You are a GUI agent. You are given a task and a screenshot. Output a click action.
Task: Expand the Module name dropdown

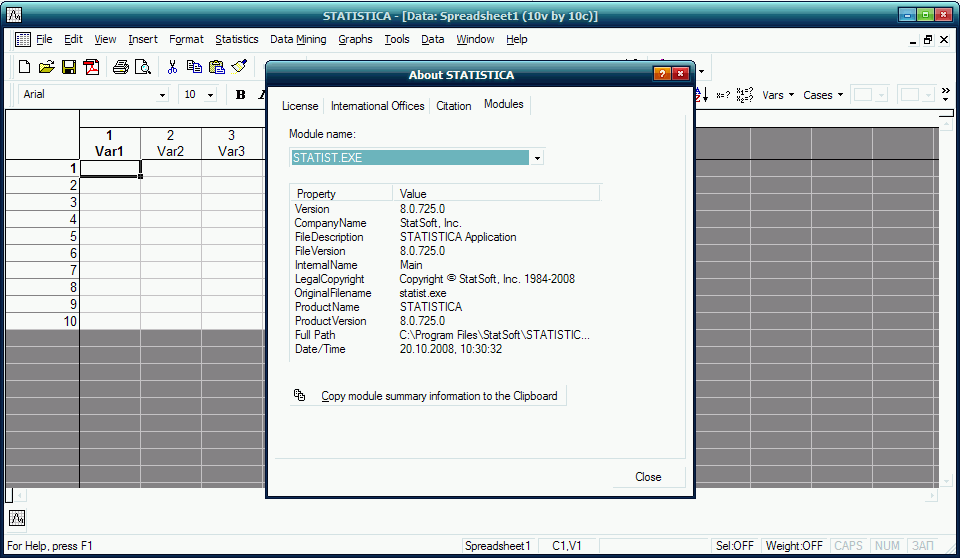(x=537, y=158)
